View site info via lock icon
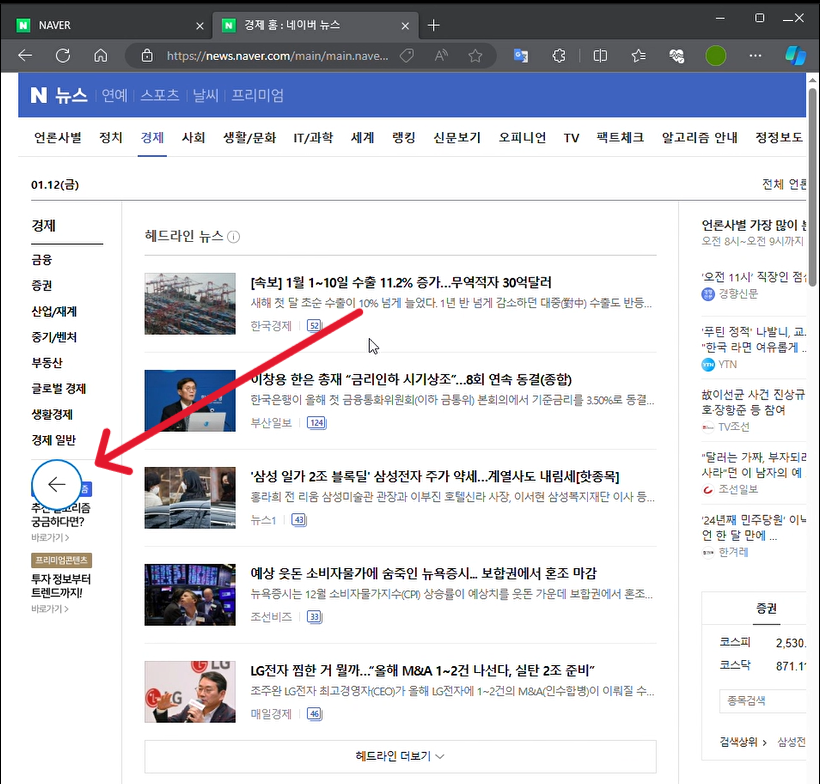820x784 pixels. (147, 55)
